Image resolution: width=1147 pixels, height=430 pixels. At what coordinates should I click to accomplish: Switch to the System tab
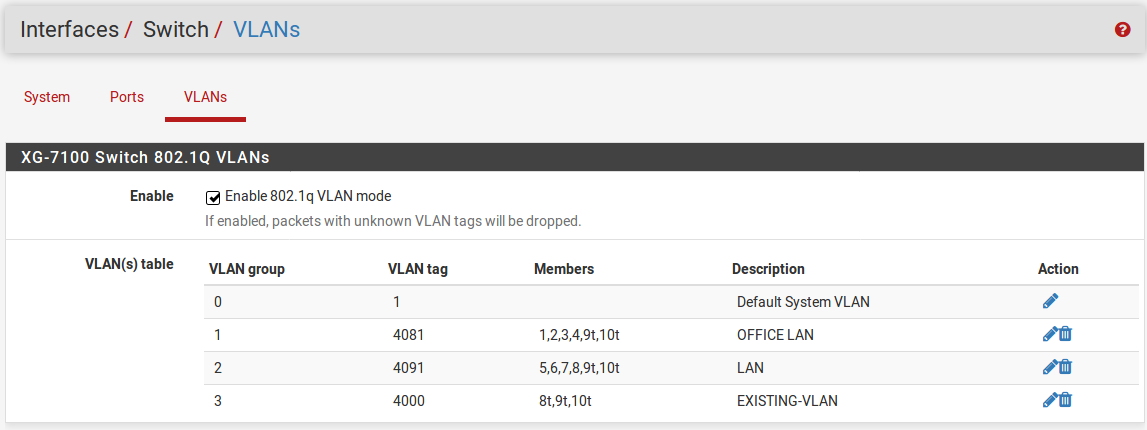click(x=47, y=97)
